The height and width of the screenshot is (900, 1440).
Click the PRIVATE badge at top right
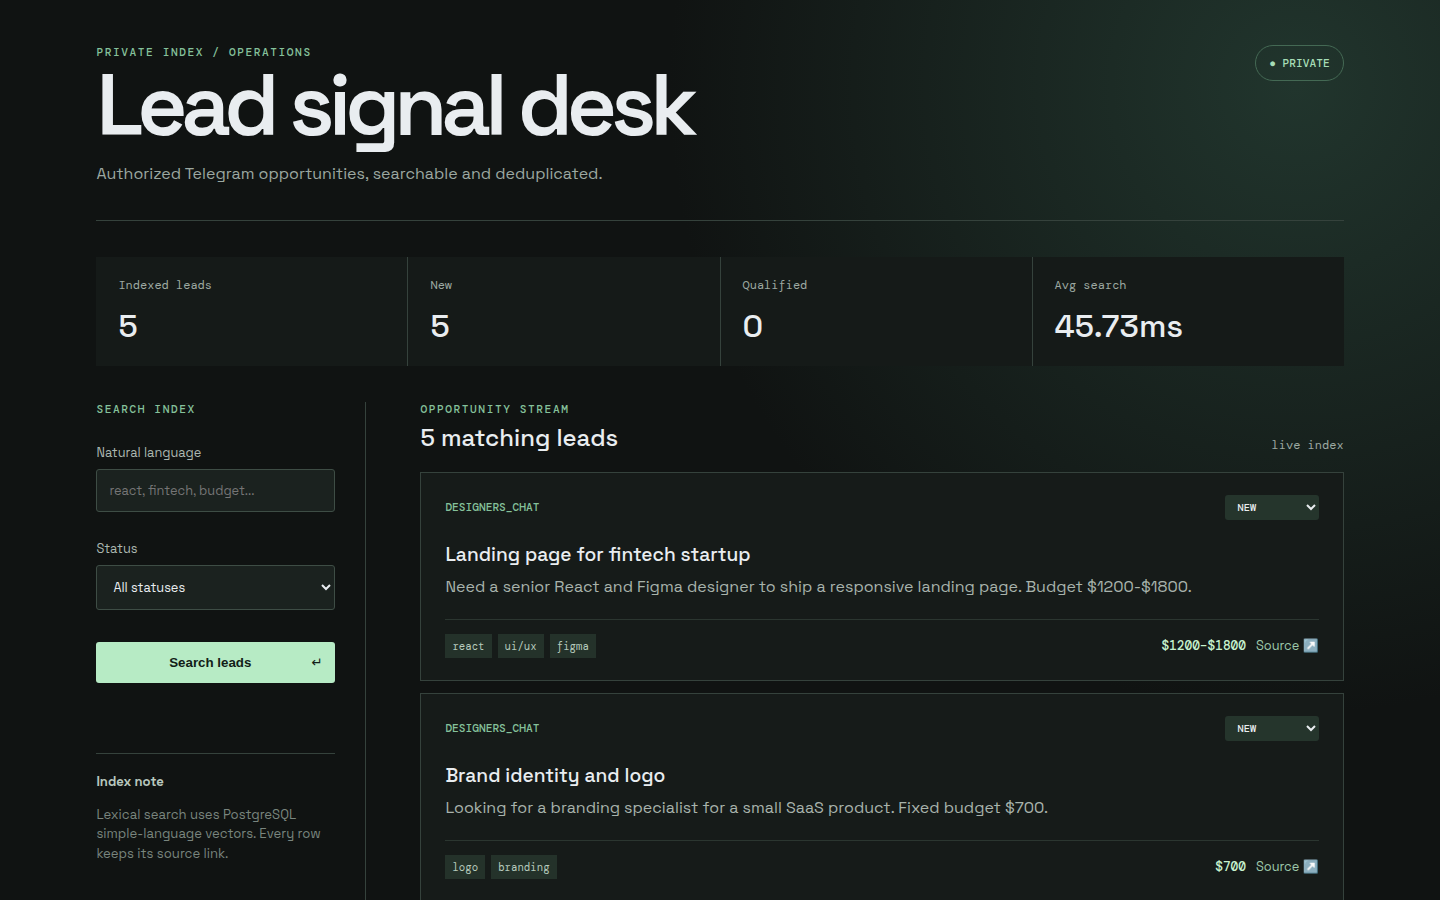click(x=1299, y=63)
